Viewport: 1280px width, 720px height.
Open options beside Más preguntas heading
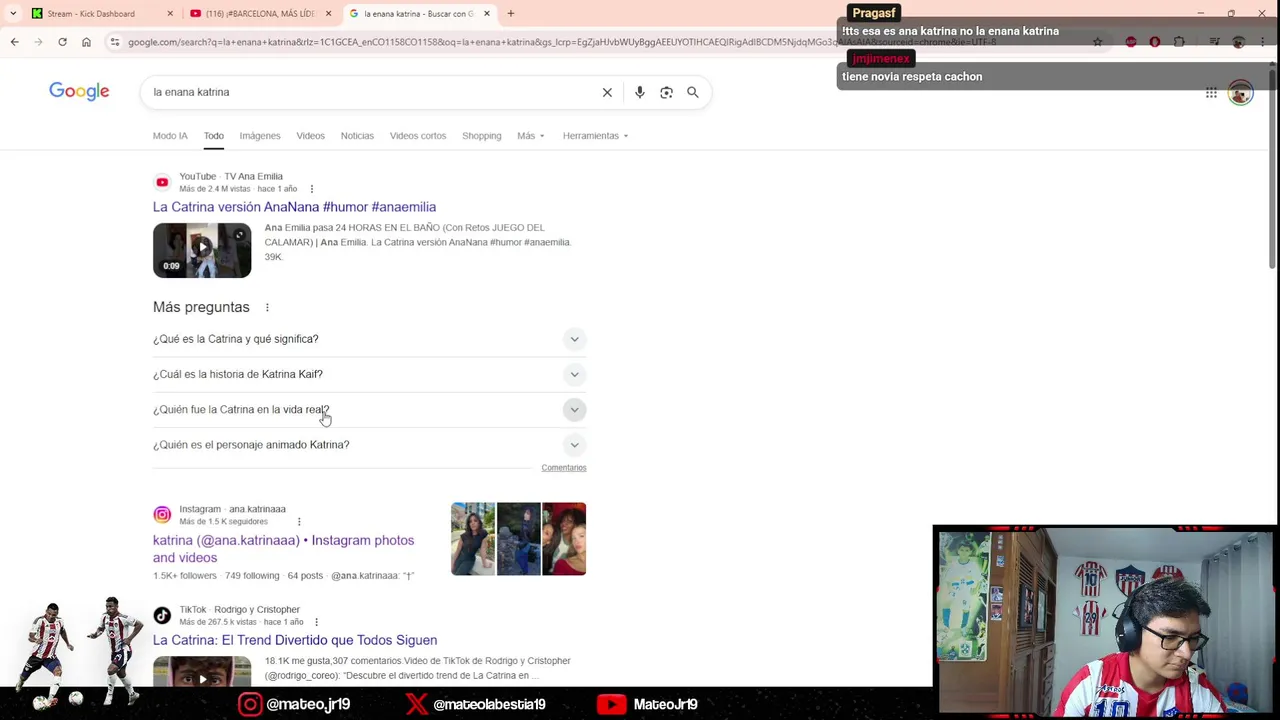pyautogui.click(x=267, y=307)
